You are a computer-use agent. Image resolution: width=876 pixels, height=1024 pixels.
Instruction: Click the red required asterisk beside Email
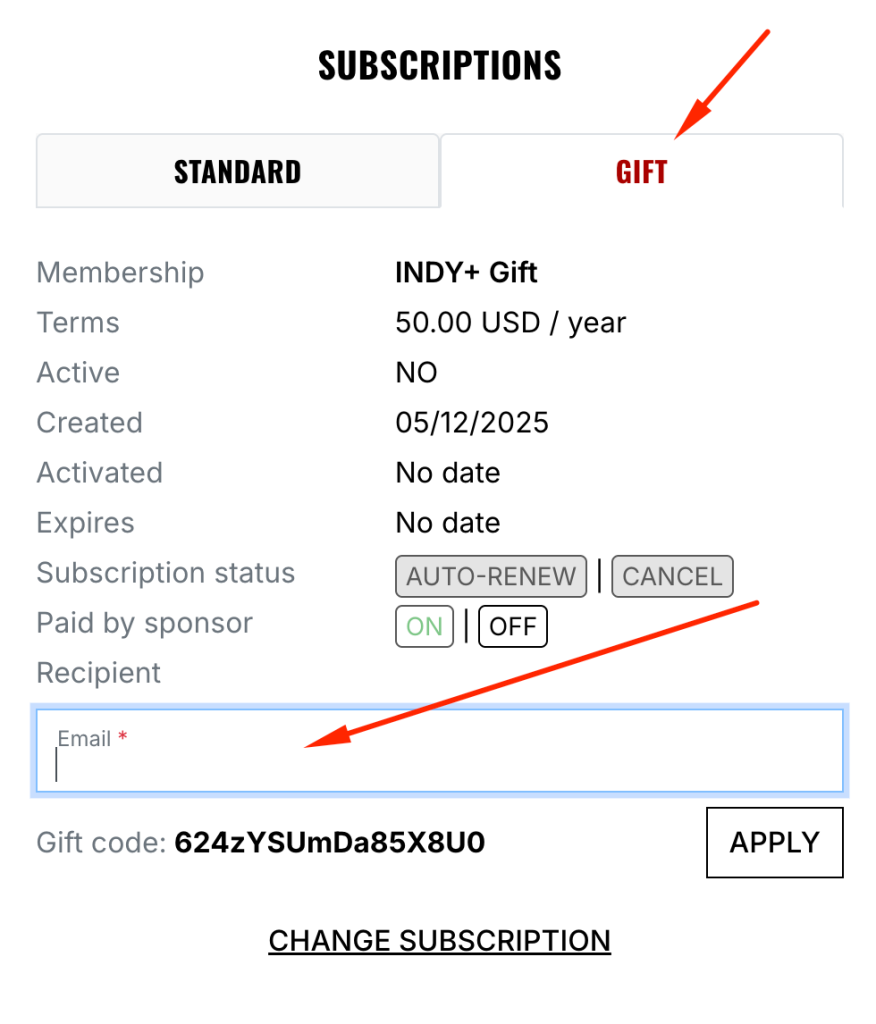[123, 738]
